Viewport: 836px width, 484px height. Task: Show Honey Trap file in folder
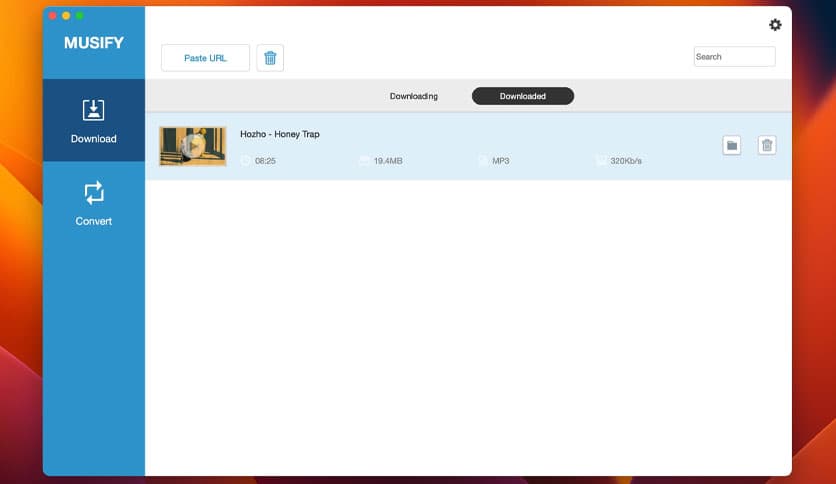coord(732,146)
